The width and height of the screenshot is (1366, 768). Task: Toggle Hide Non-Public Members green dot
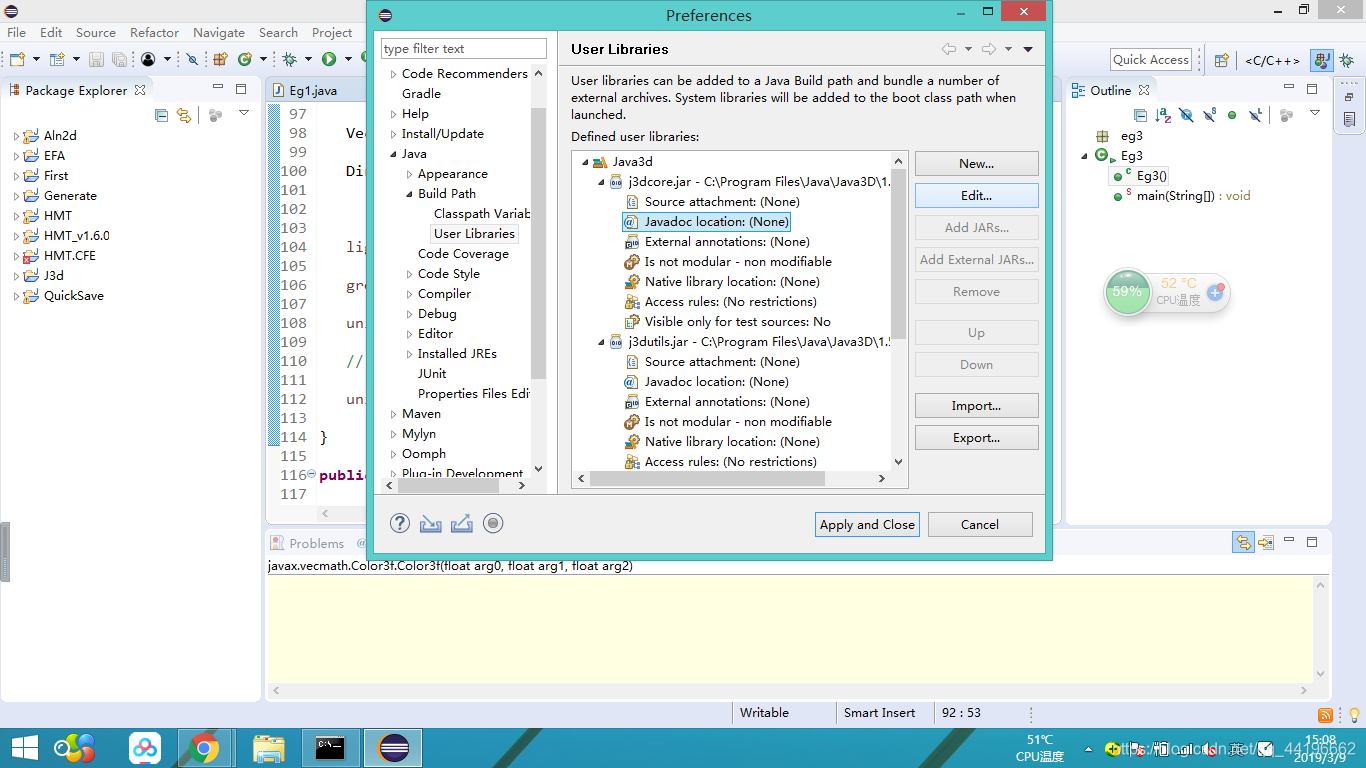(1232, 115)
